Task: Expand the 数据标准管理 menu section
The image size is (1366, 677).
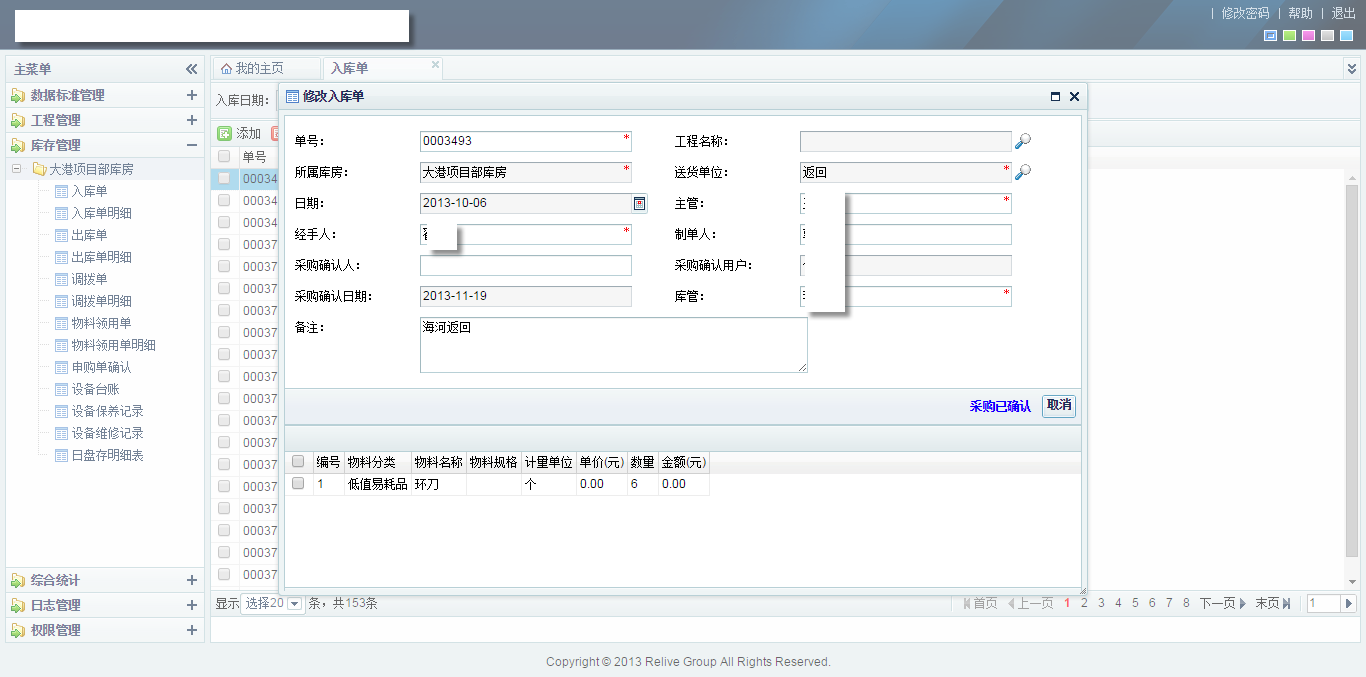Action: click(x=191, y=95)
